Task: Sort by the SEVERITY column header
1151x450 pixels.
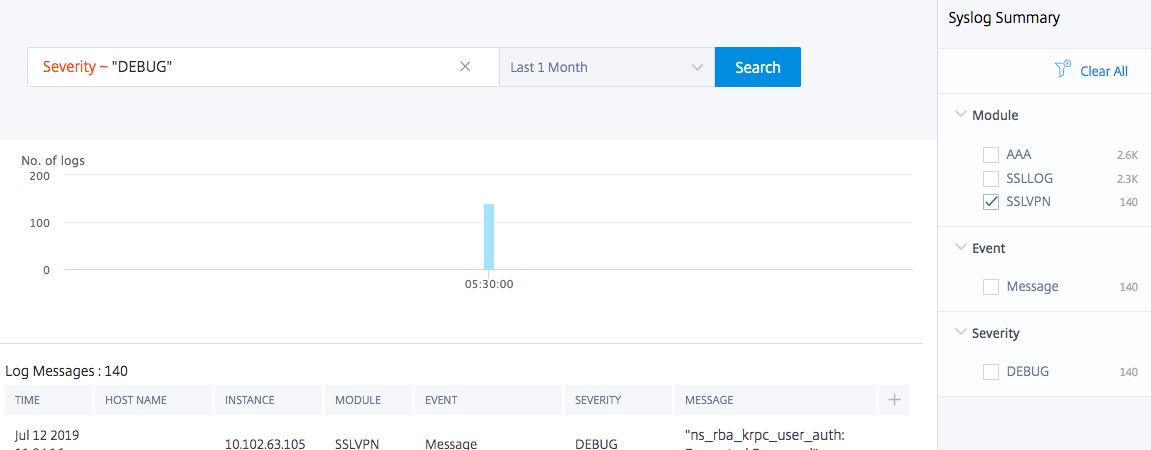Action: point(619,400)
